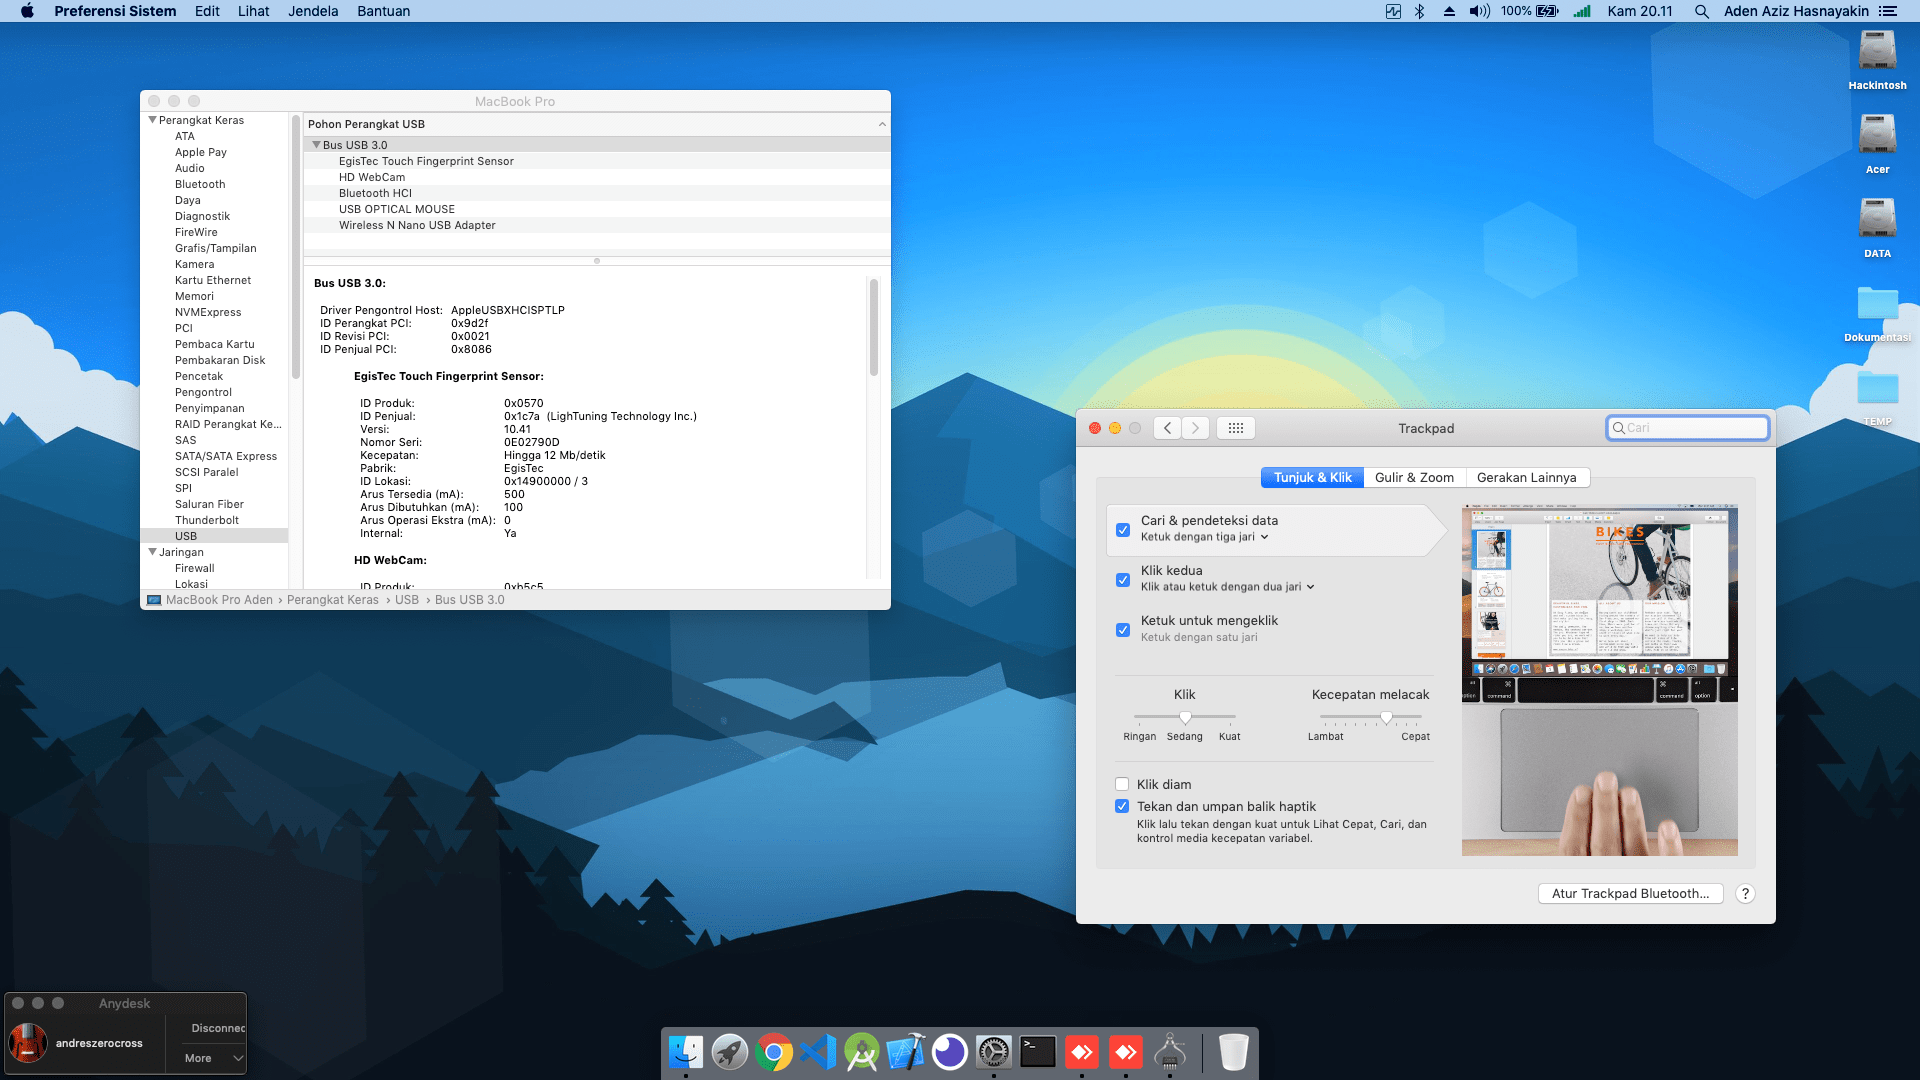Viewport: 1920px width, 1080px height.
Task: Click Atur Trackpad Bluetooth button
Action: coord(1630,894)
